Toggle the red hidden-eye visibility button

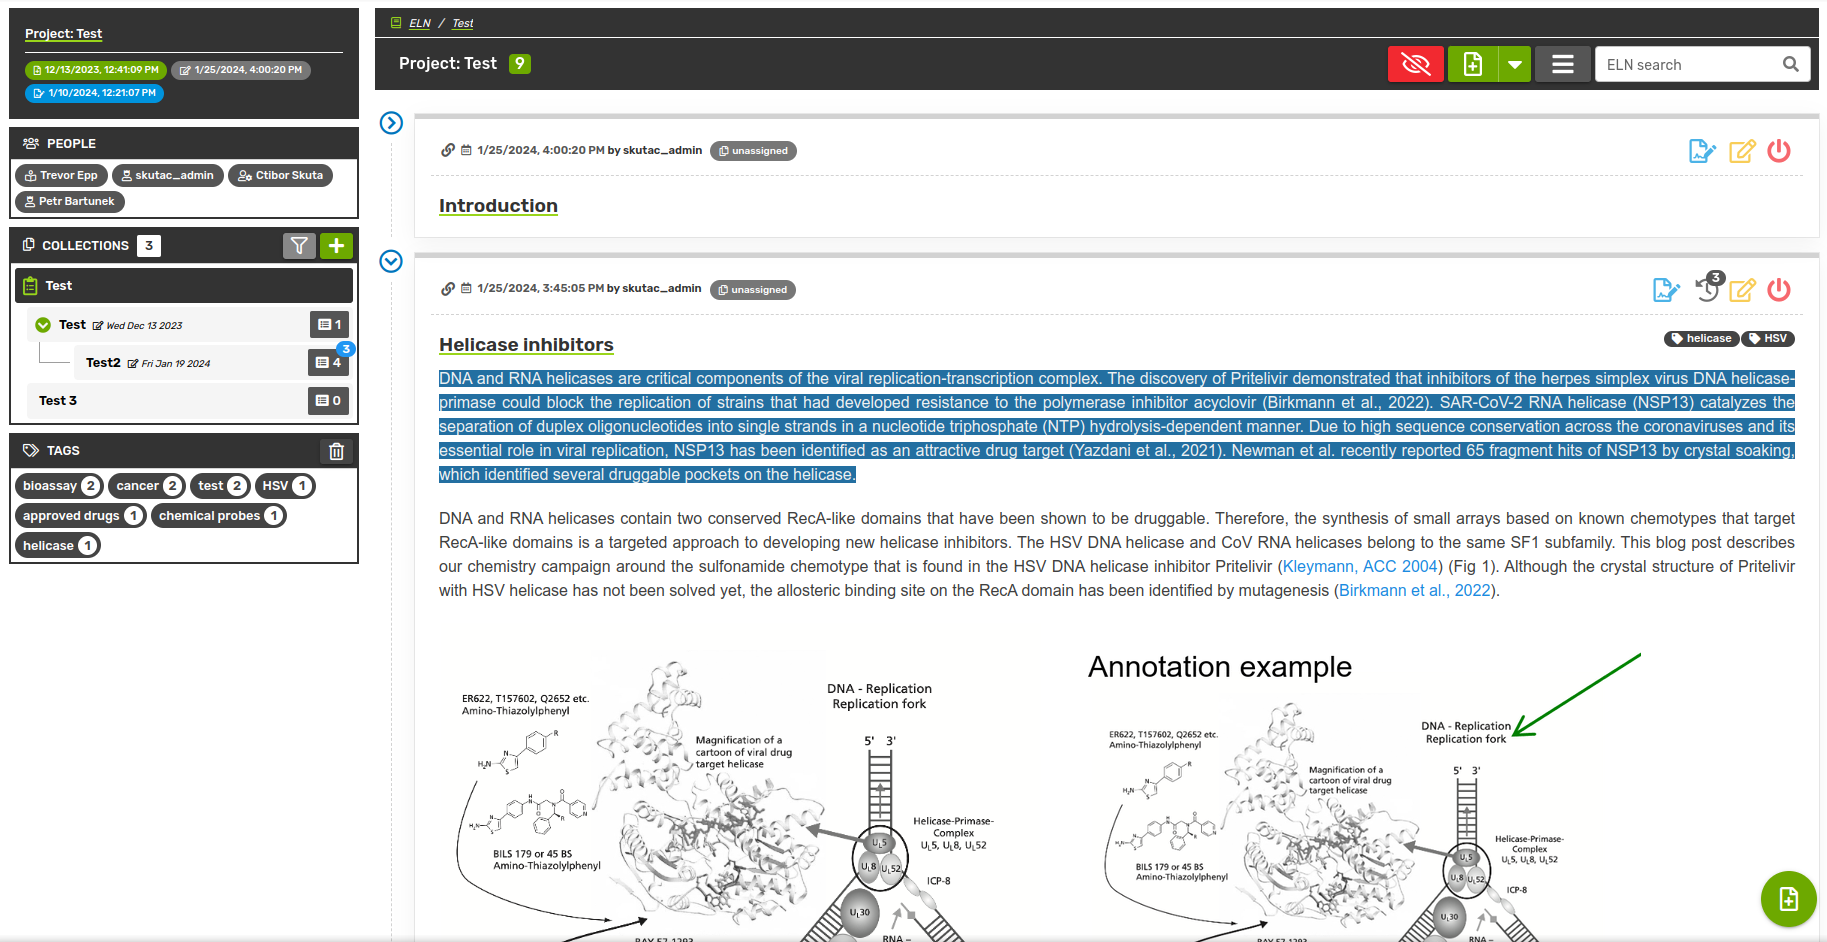[x=1415, y=65]
